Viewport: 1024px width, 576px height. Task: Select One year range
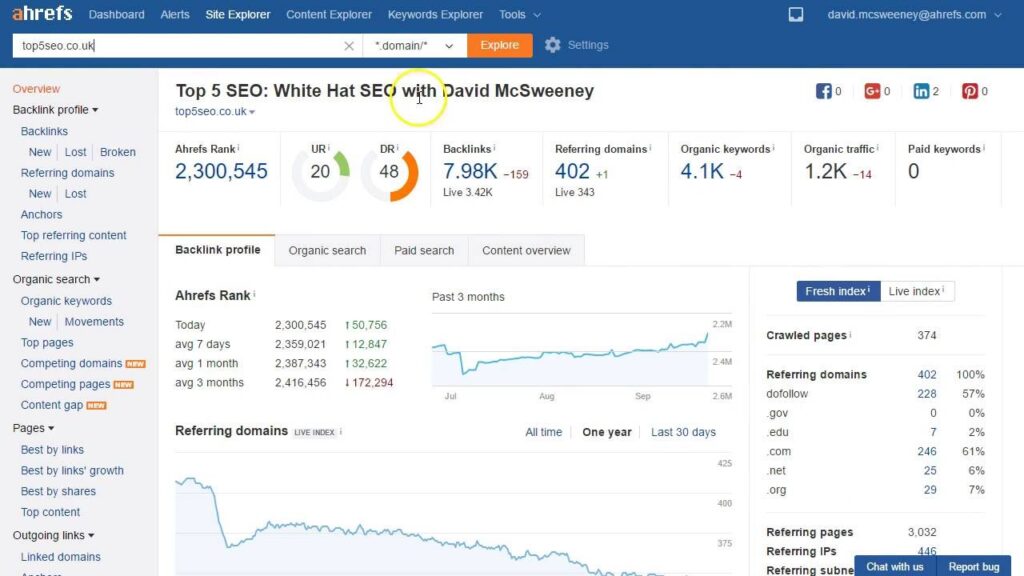607,432
